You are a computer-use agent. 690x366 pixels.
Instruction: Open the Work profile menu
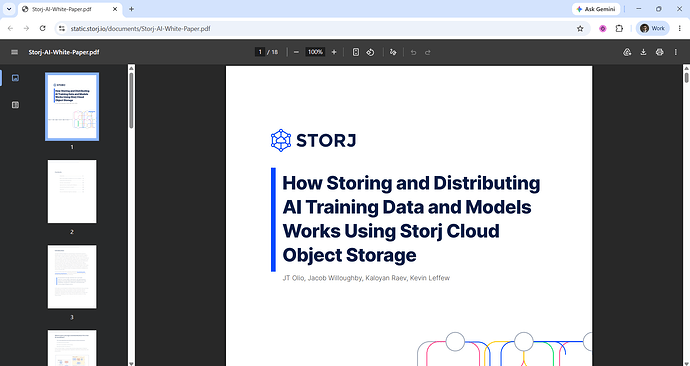click(653, 28)
